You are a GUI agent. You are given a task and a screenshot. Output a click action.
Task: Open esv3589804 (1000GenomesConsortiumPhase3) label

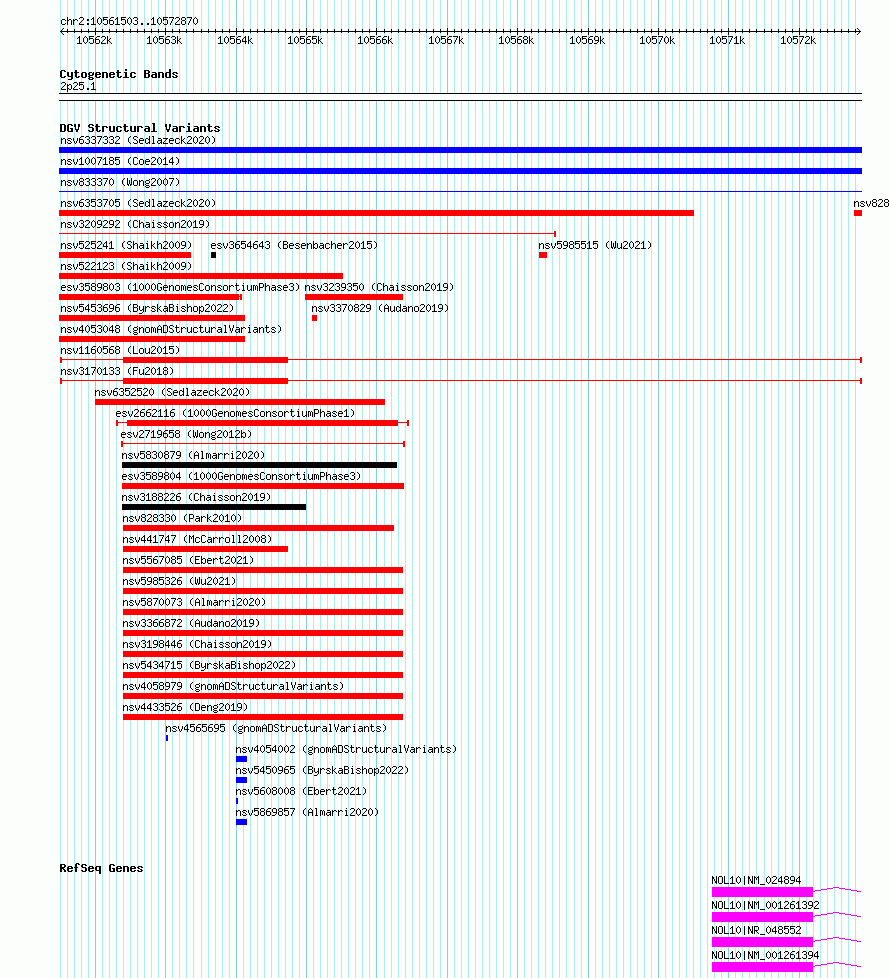coord(241,477)
